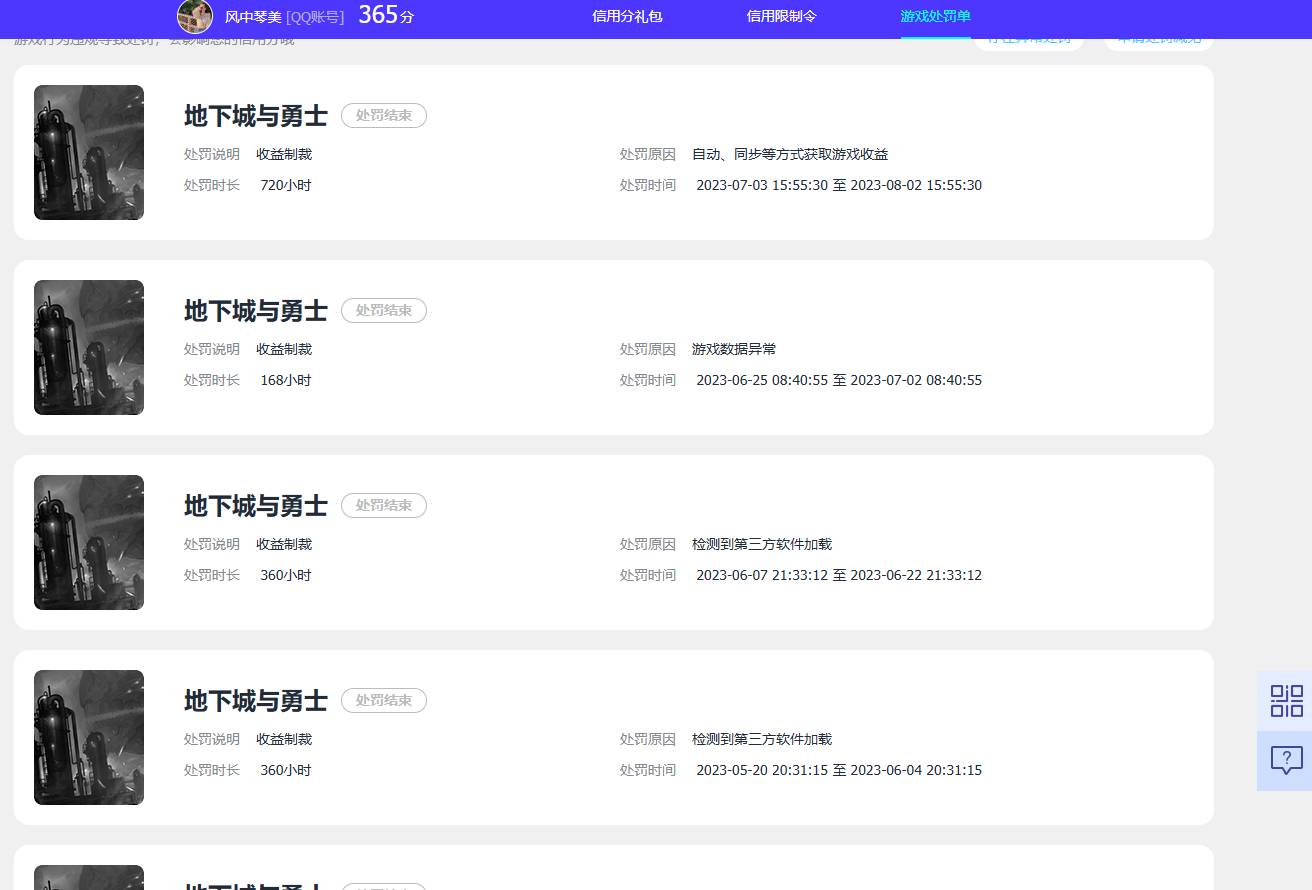The width and height of the screenshot is (1312, 890).
Task: Open the help question-mark side widget
Action: coord(1286,760)
